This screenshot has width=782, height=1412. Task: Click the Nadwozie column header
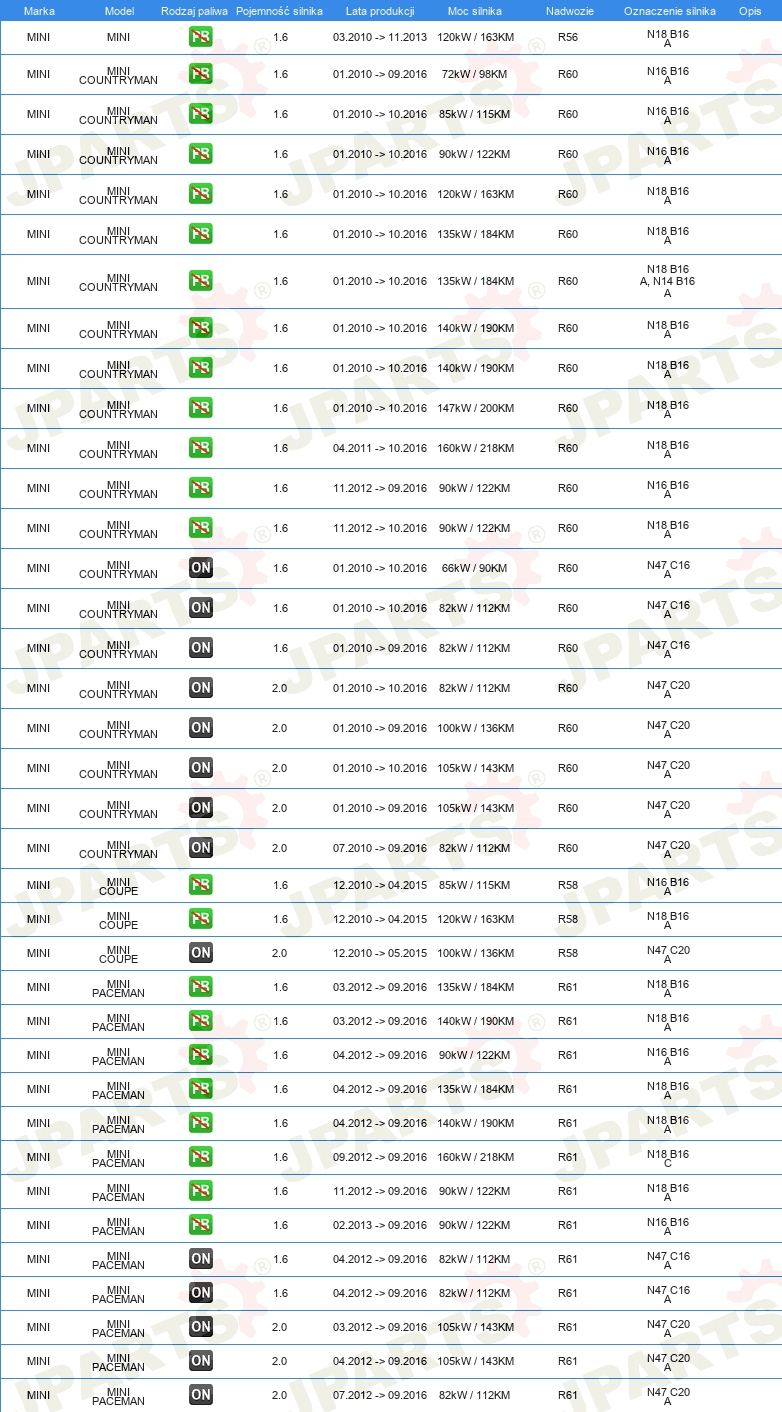(x=569, y=10)
